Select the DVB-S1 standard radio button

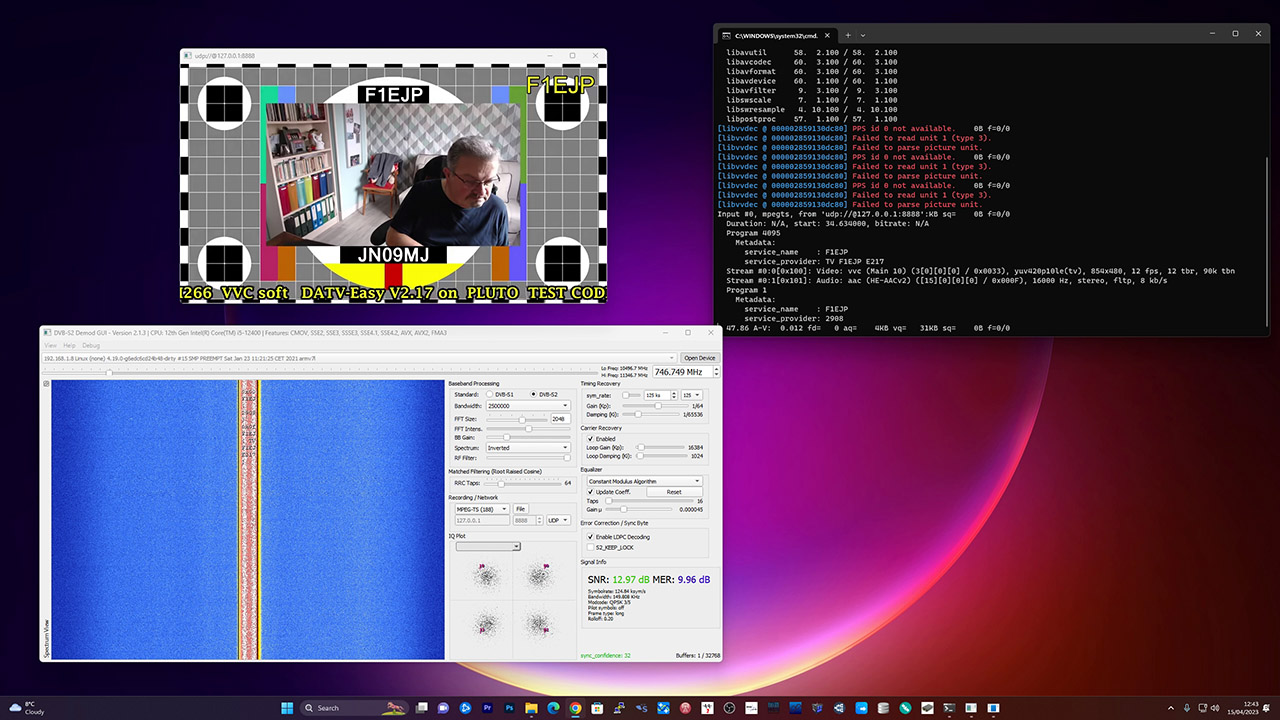tap(490, 394)
